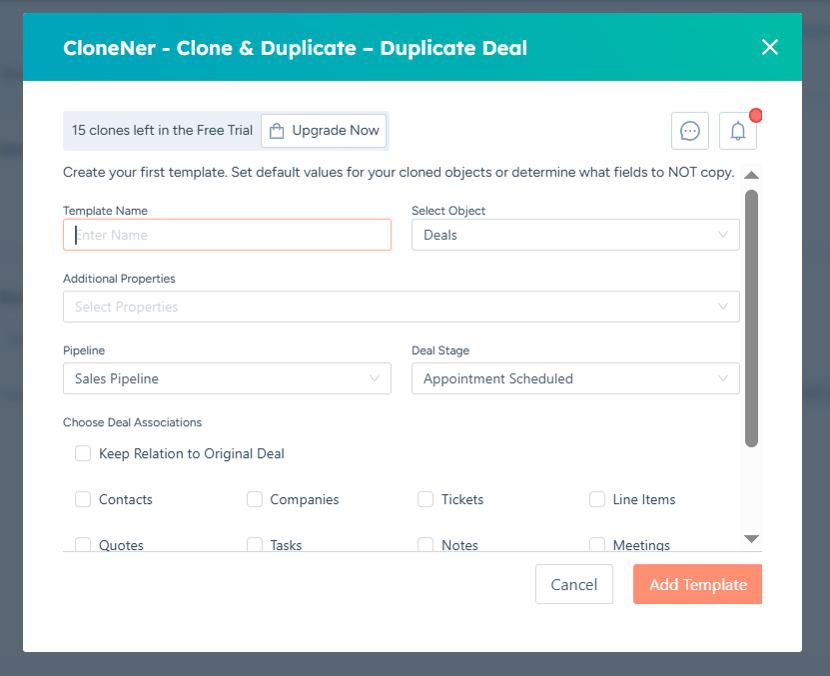
Task: Focus the Template Name input field
Action: click(x=227, y=235)
